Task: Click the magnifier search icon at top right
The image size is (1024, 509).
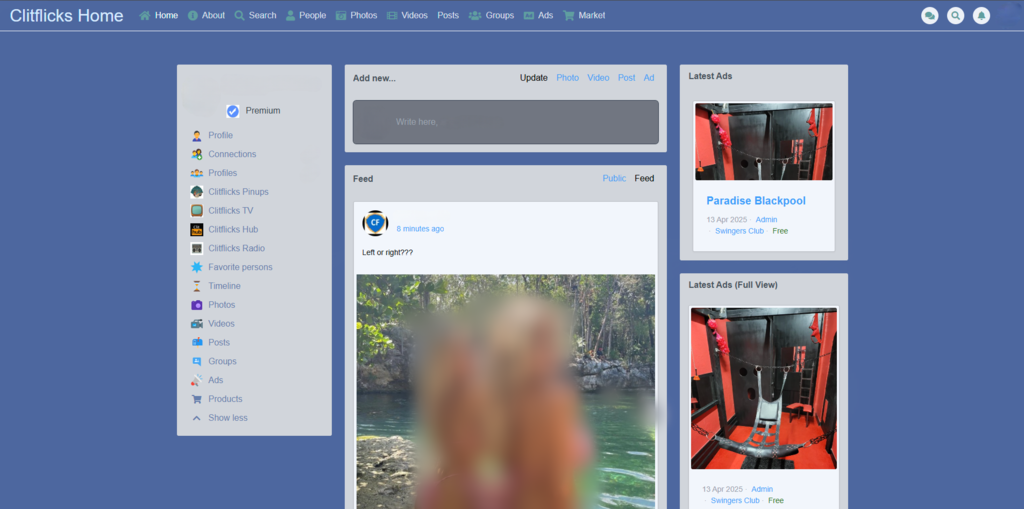Action: [x=956, y=15]
